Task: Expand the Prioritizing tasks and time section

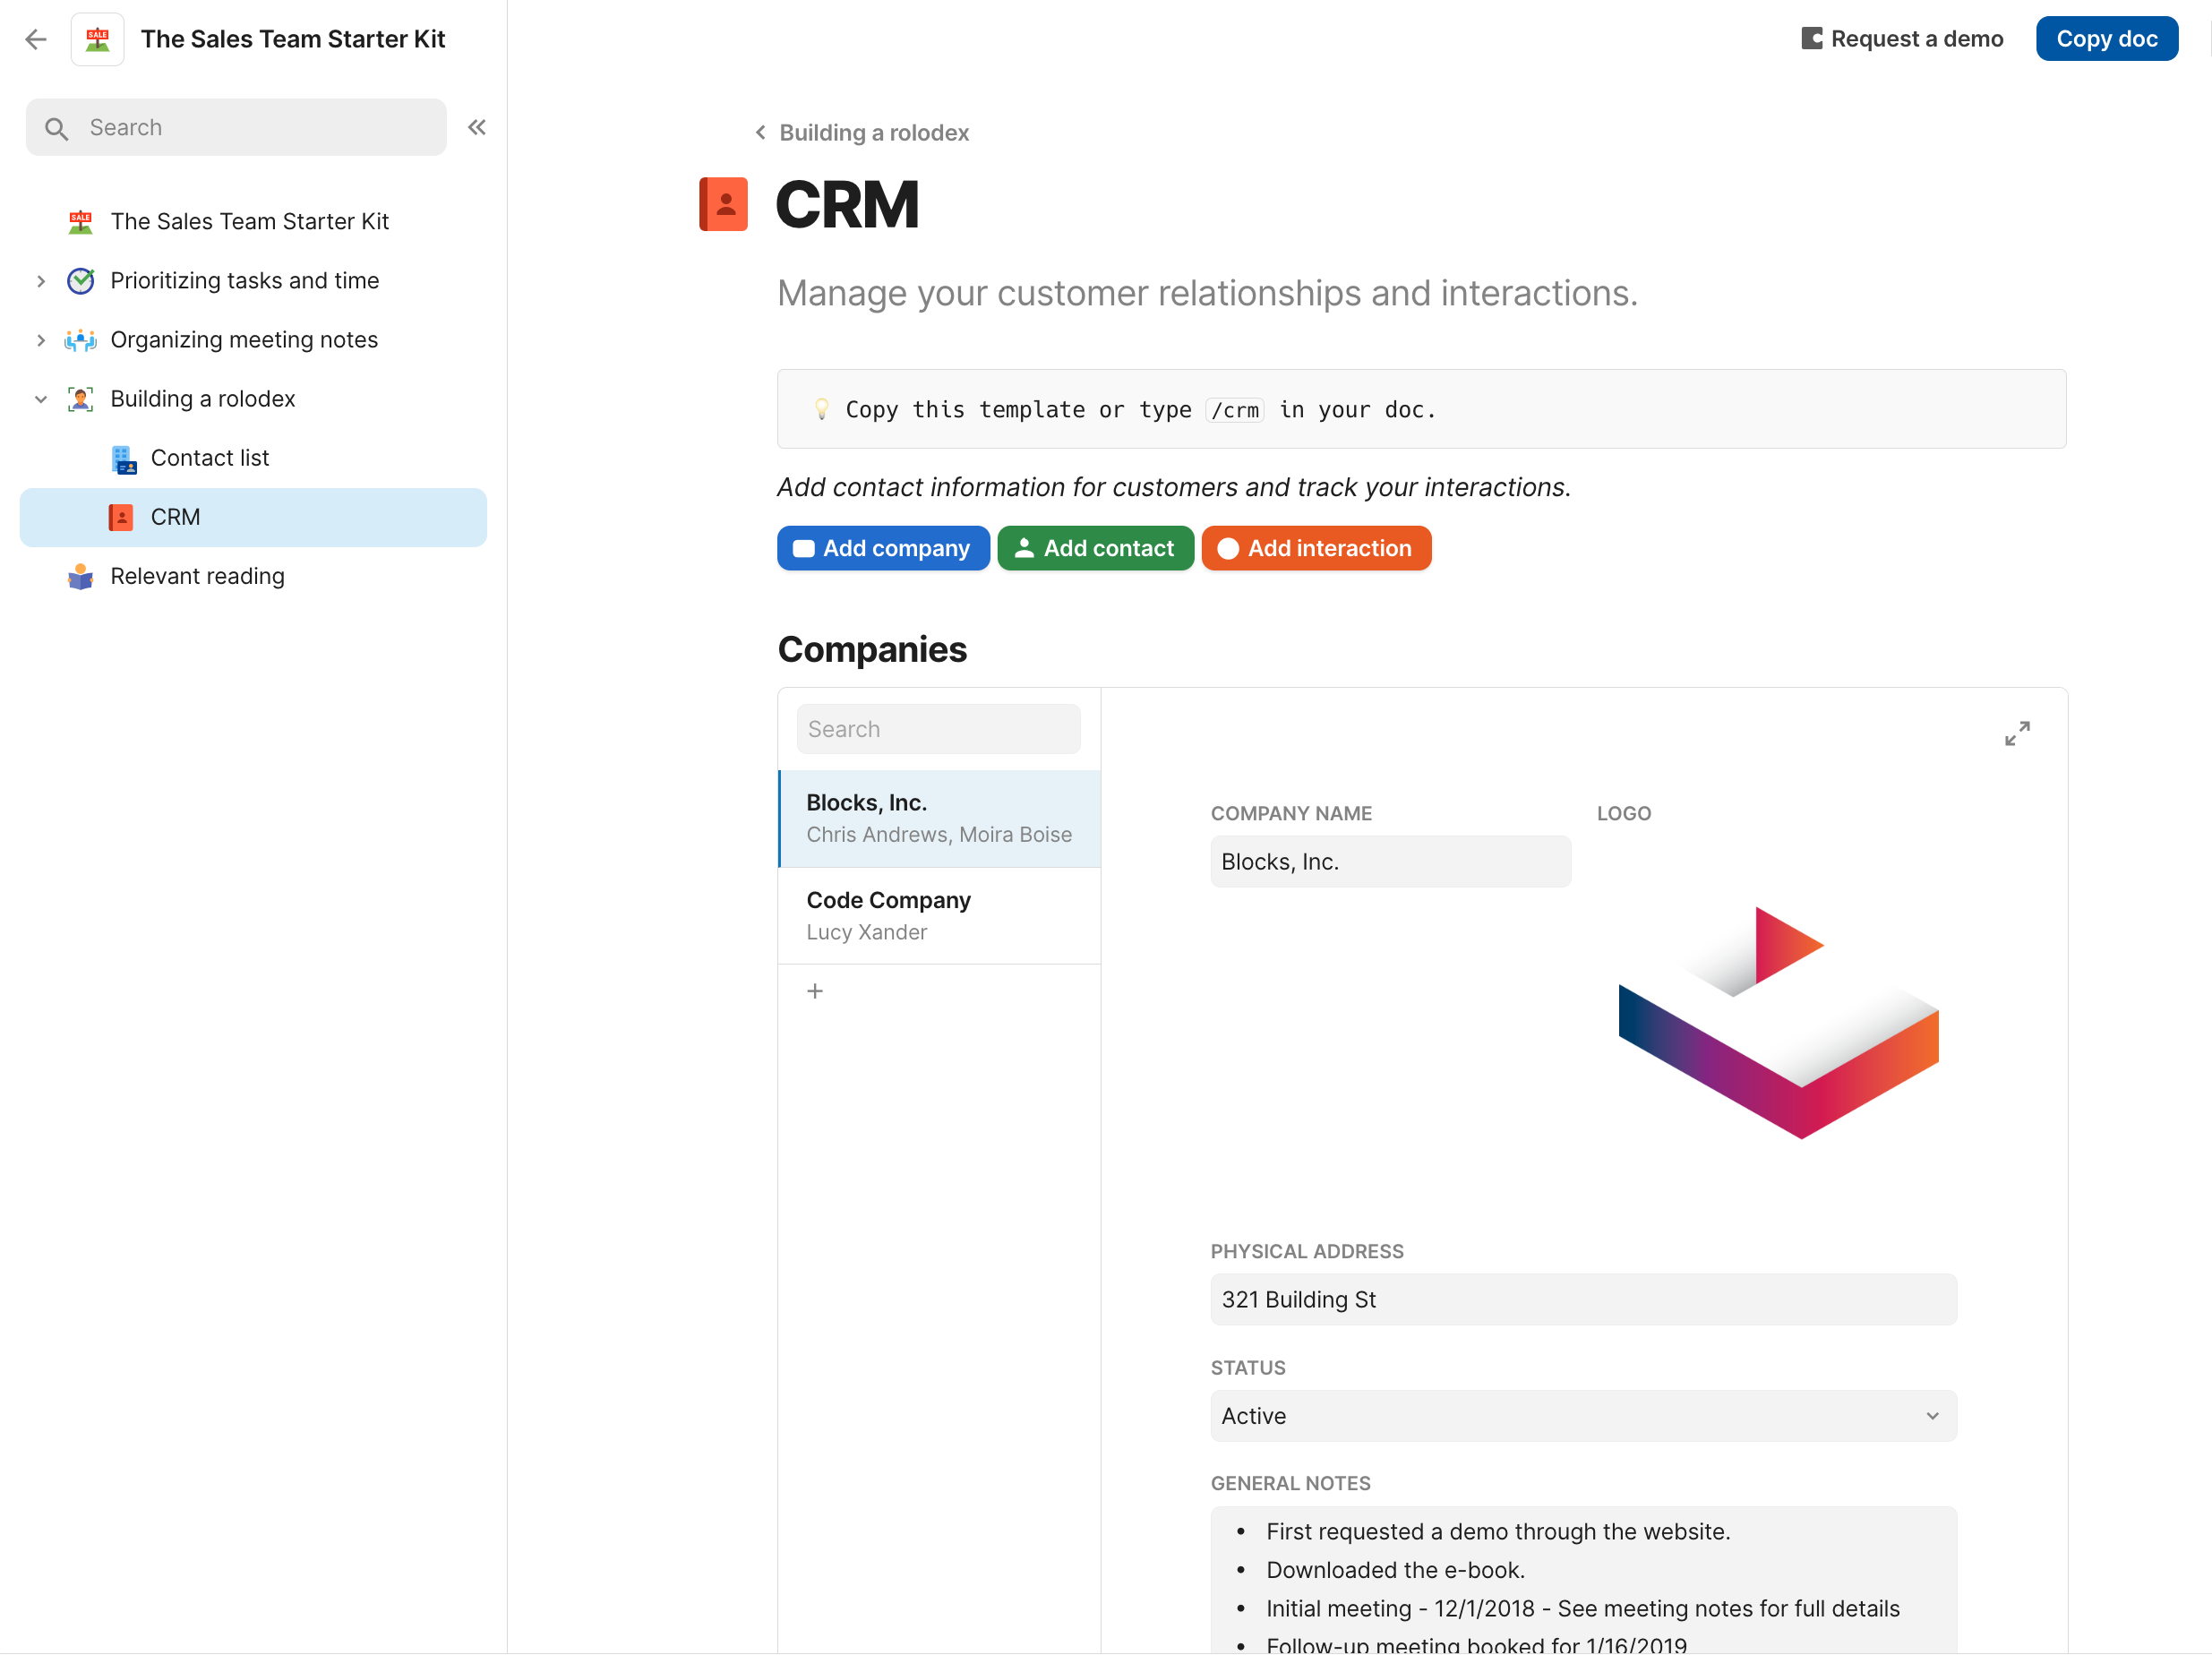Action: 40,281
